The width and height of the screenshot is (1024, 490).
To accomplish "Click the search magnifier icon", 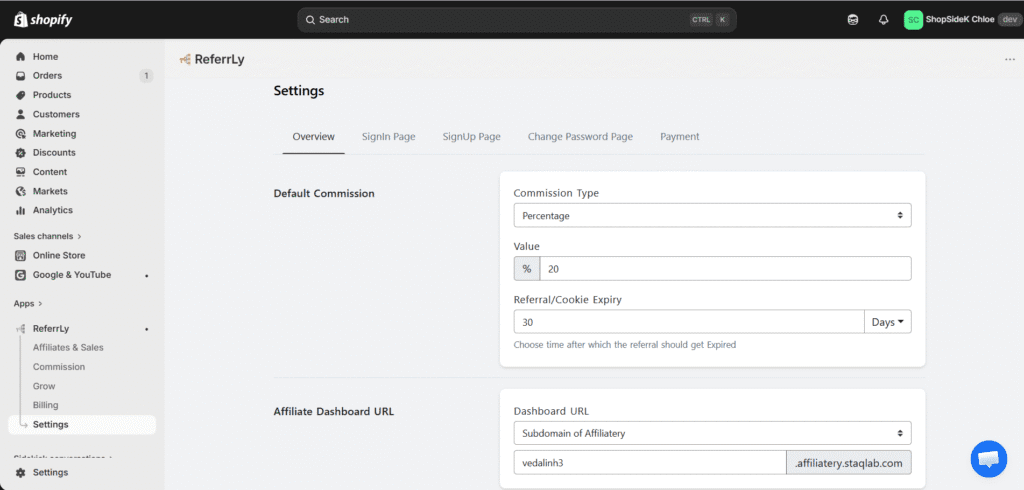I will (x=310, y=20).
